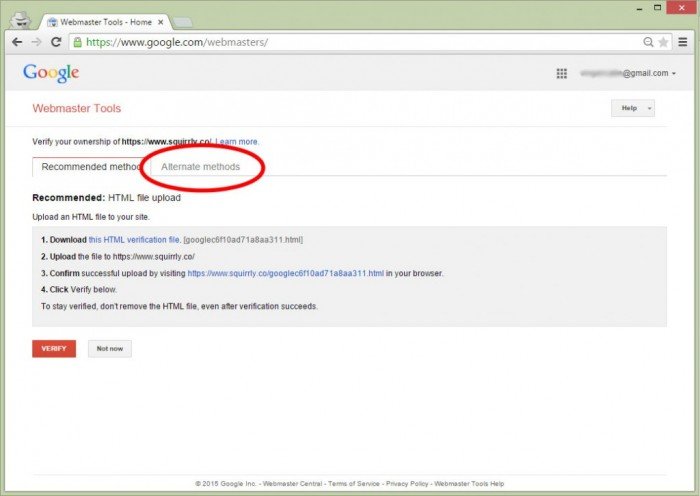
Task: Select the Recommended method tab
Action: (90, 167)
